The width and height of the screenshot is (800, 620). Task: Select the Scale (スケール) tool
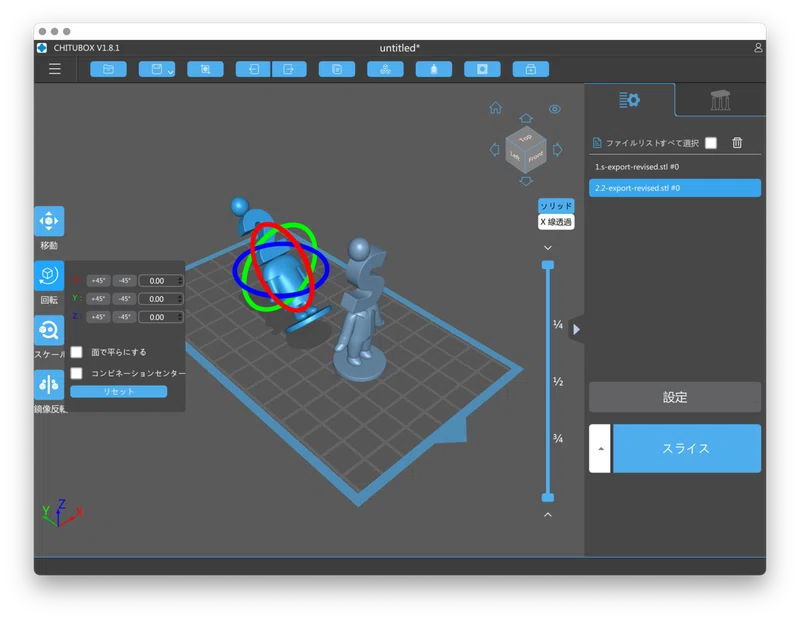click(49, 330)
